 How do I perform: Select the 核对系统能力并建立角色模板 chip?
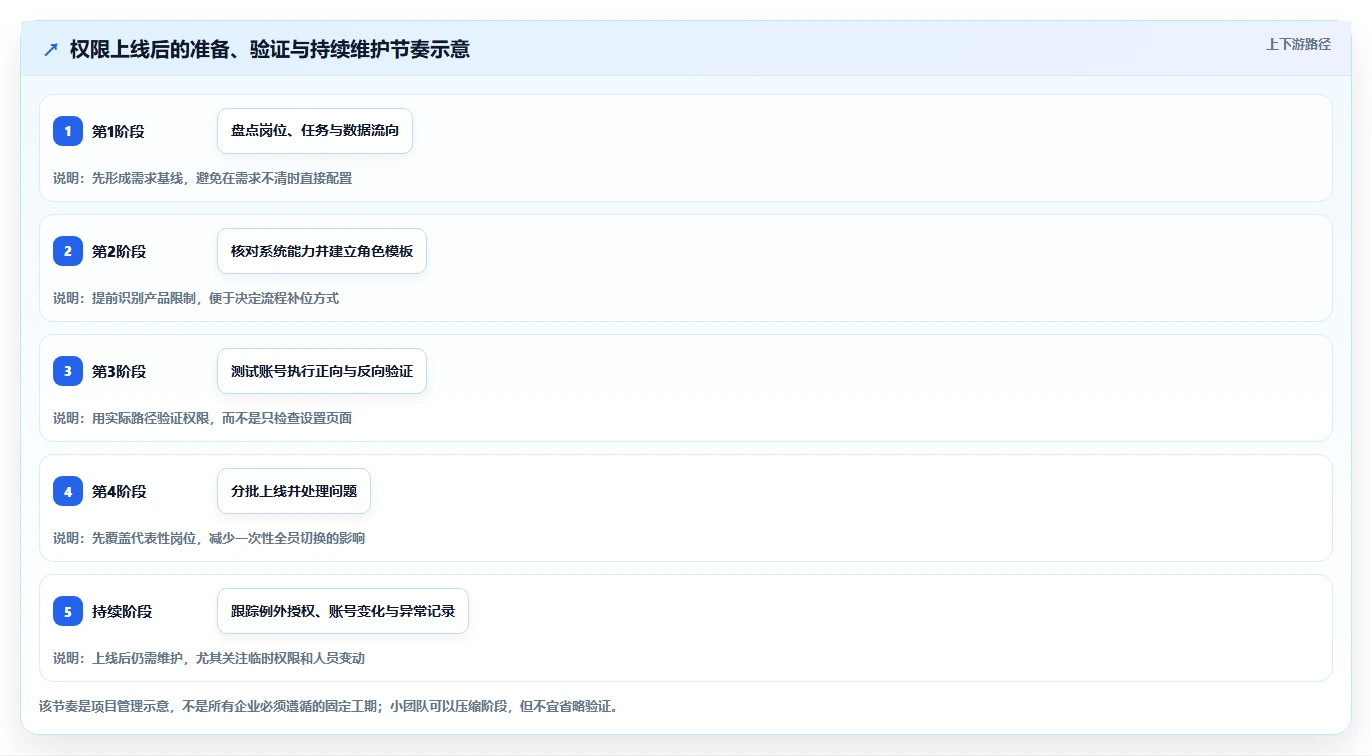pyautogui.click(x=322, y=251)
